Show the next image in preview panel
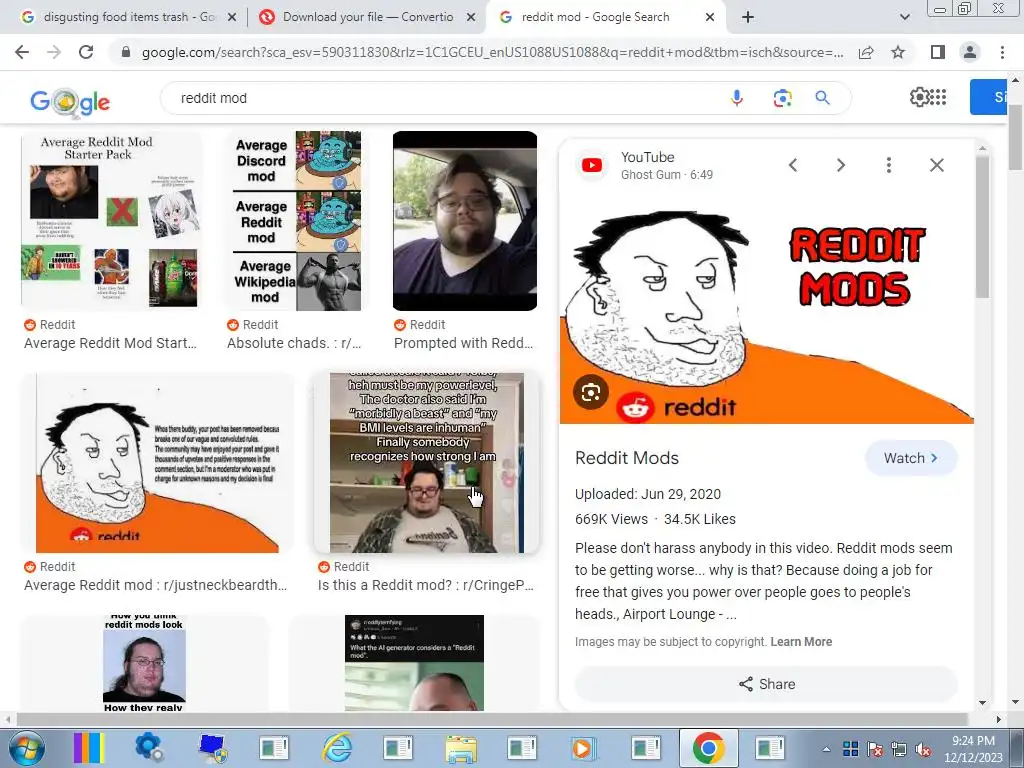 coord(841,165)
